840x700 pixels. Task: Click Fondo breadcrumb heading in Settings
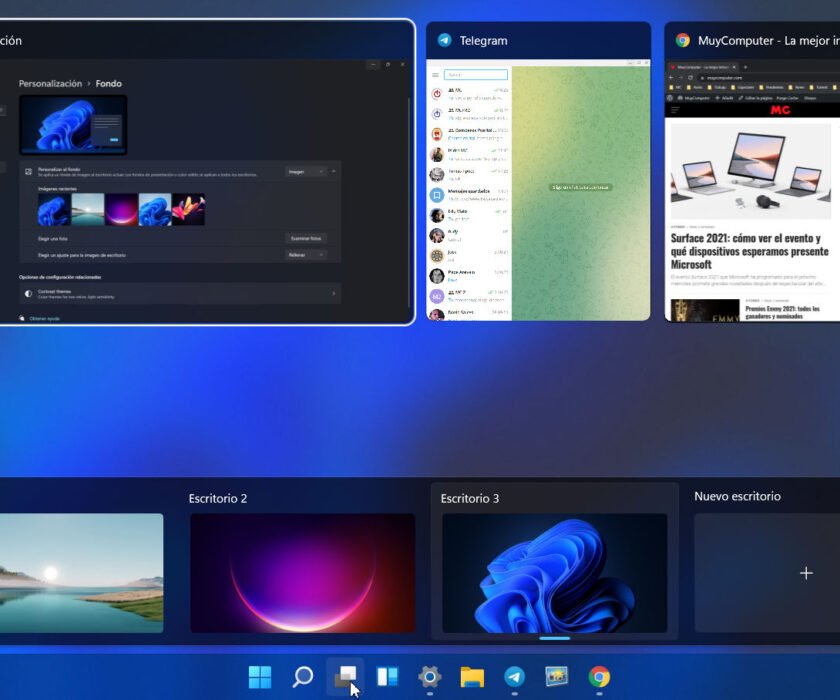tap(109, 84)
